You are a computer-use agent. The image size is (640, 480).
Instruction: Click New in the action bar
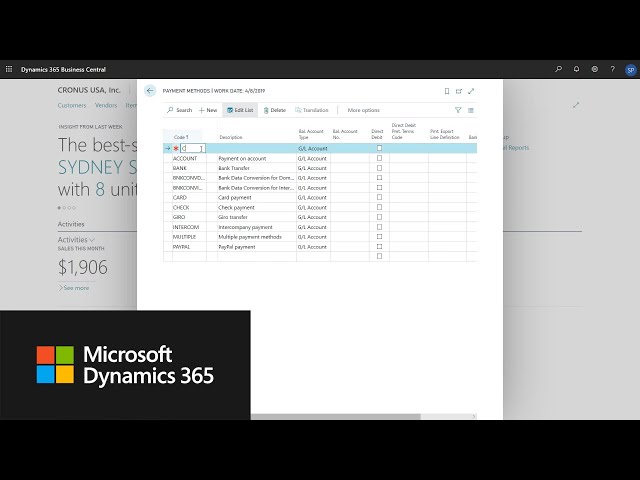pyautogui.click(x=208, y=110)
